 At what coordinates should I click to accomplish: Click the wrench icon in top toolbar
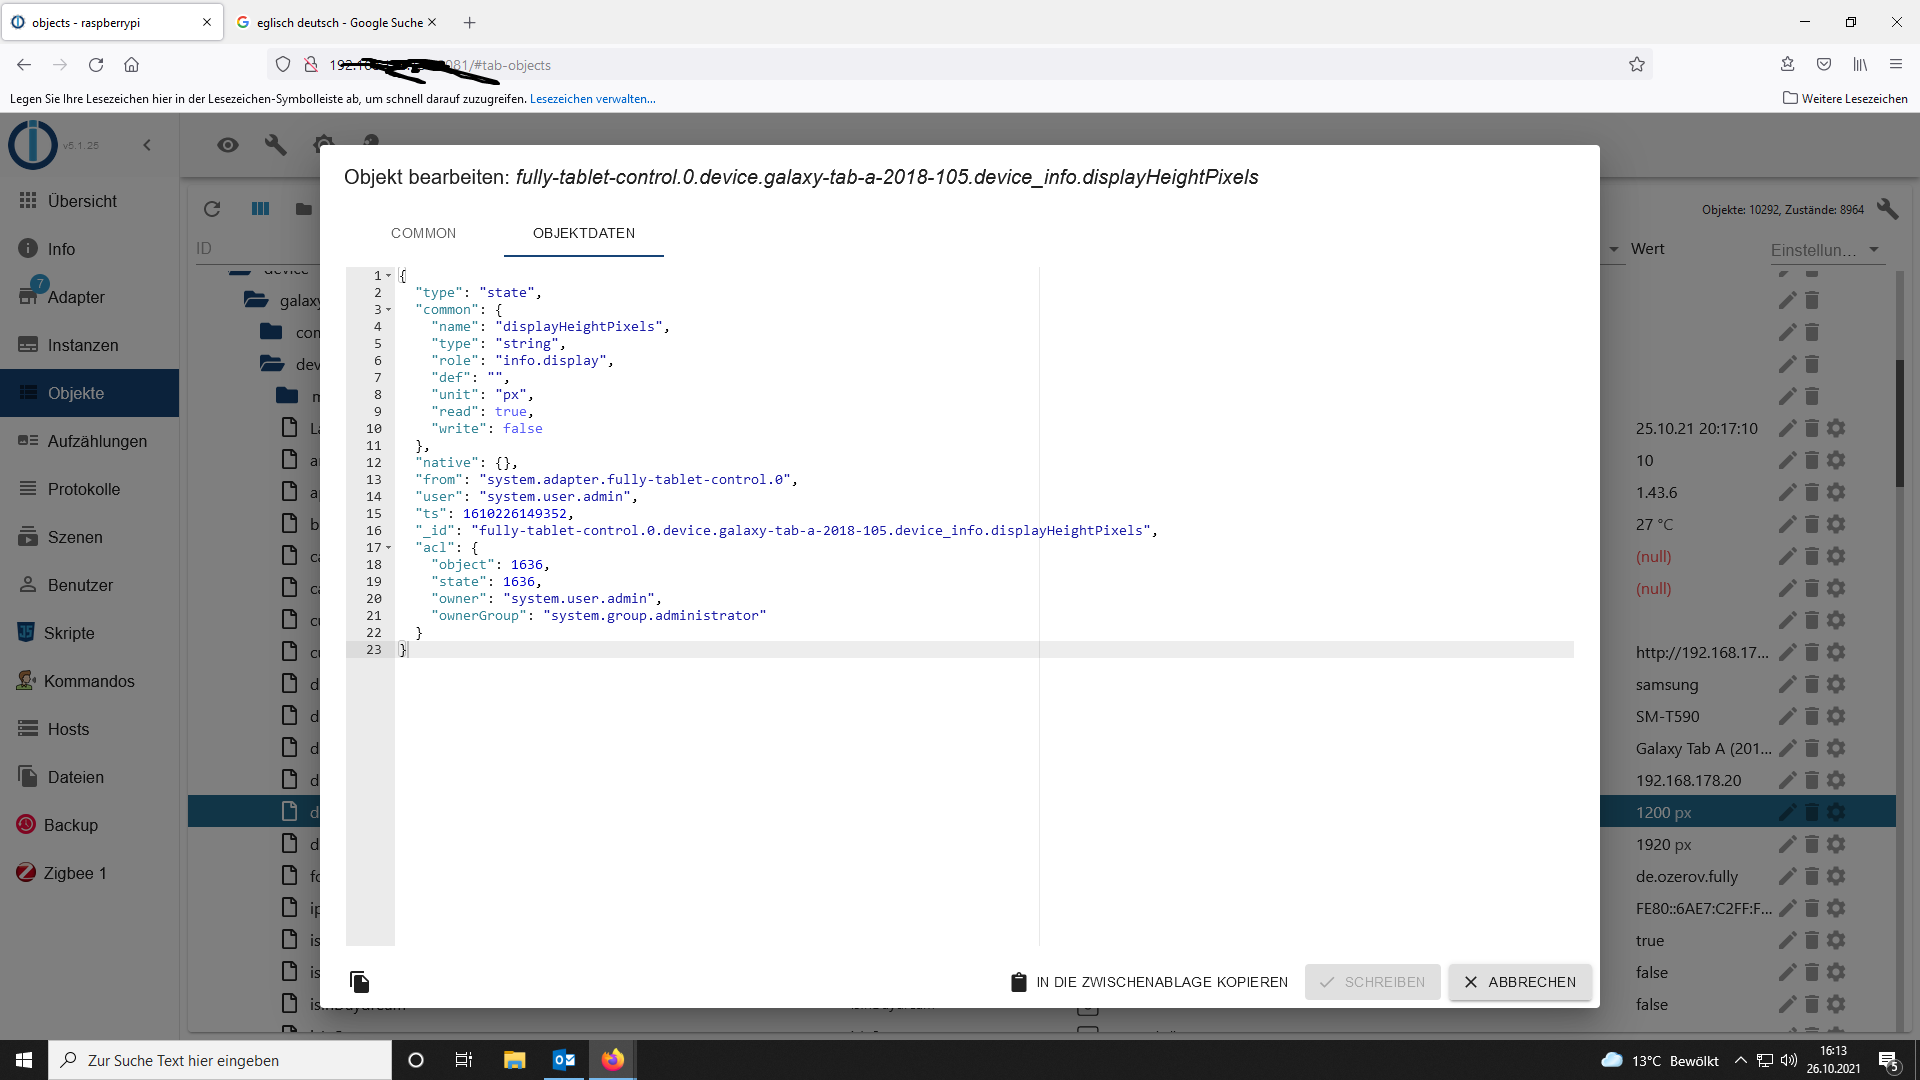(276, 145)
